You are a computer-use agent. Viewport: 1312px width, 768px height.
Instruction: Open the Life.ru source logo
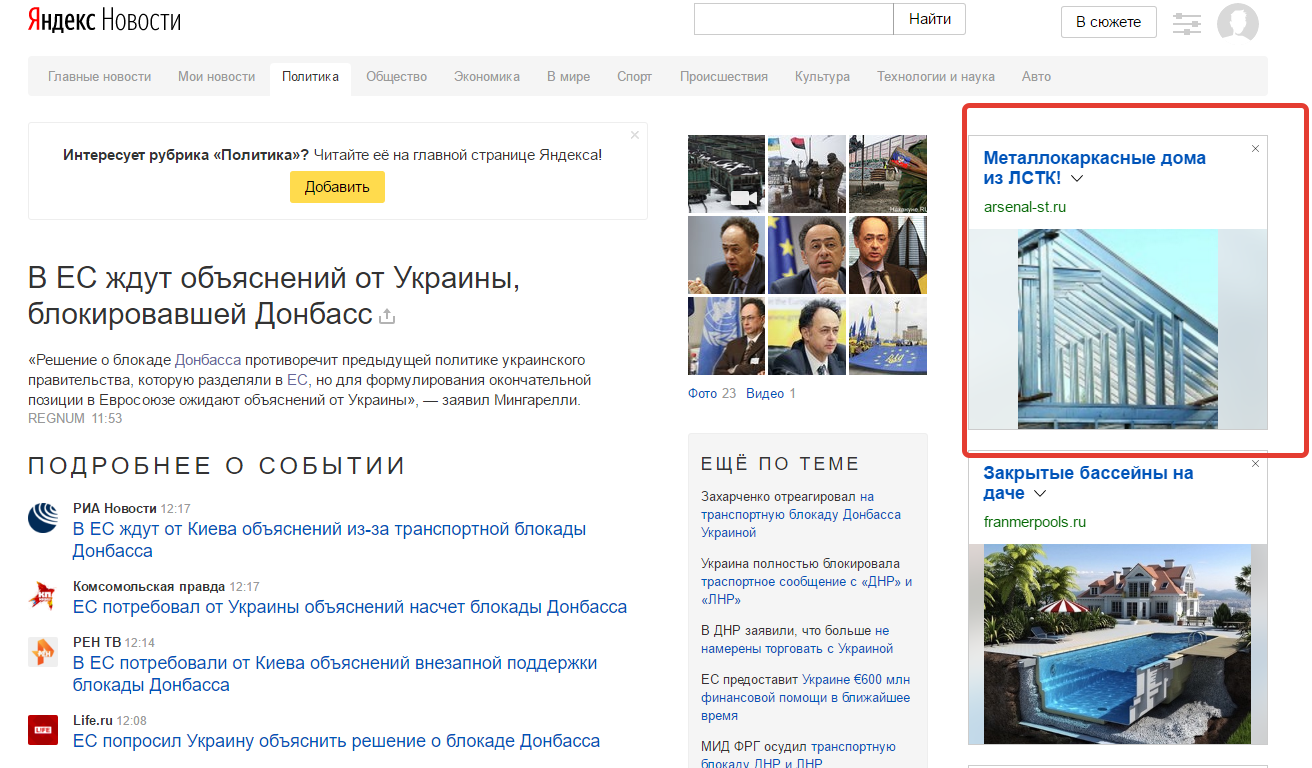(x=43, y=730)
